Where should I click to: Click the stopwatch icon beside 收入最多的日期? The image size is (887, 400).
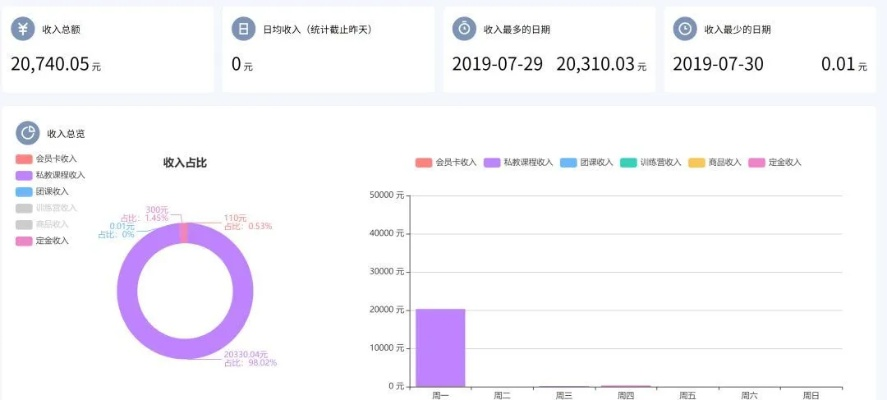[x=464, y=29]
